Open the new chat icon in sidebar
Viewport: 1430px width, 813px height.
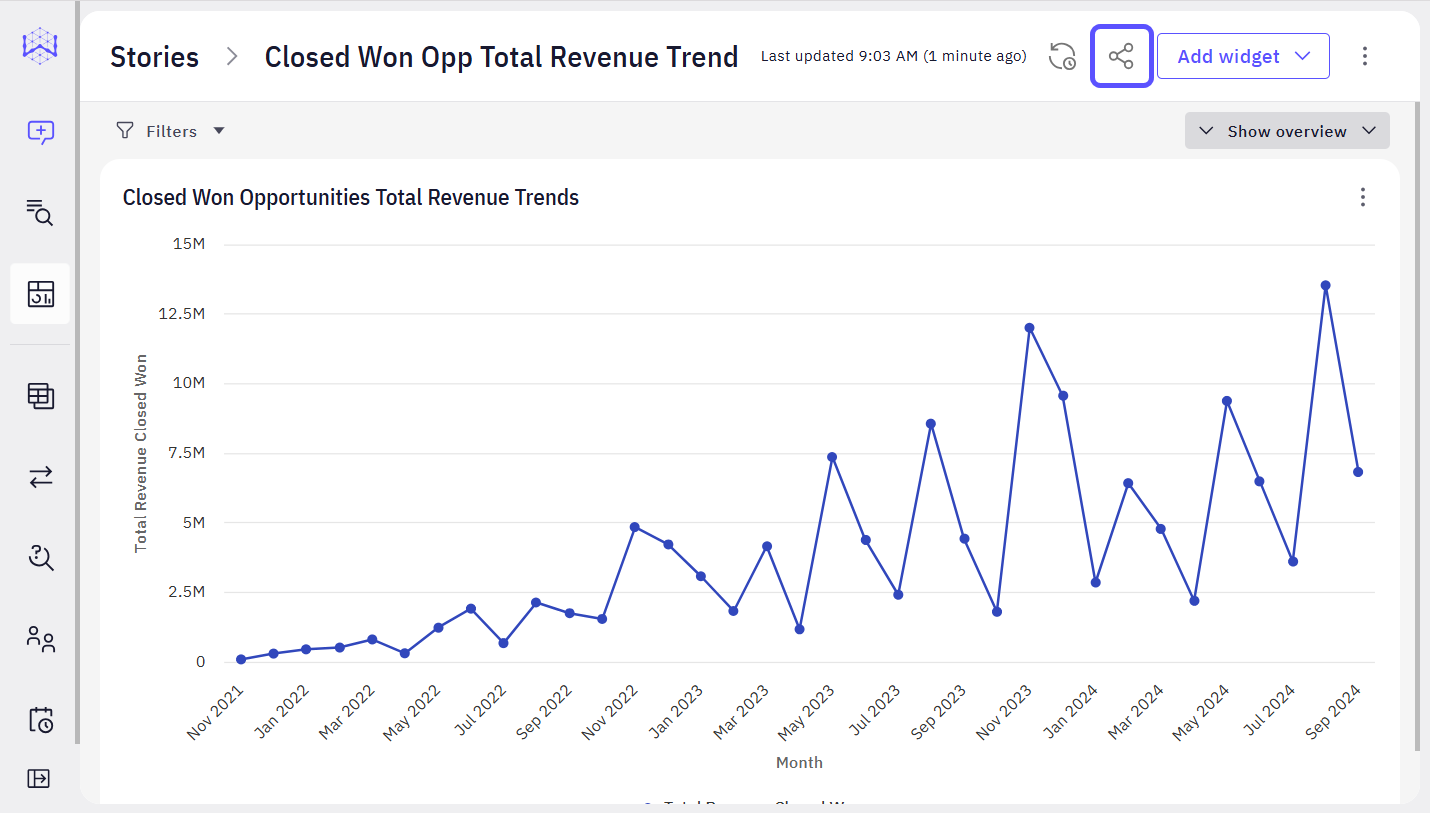(40, 132)
